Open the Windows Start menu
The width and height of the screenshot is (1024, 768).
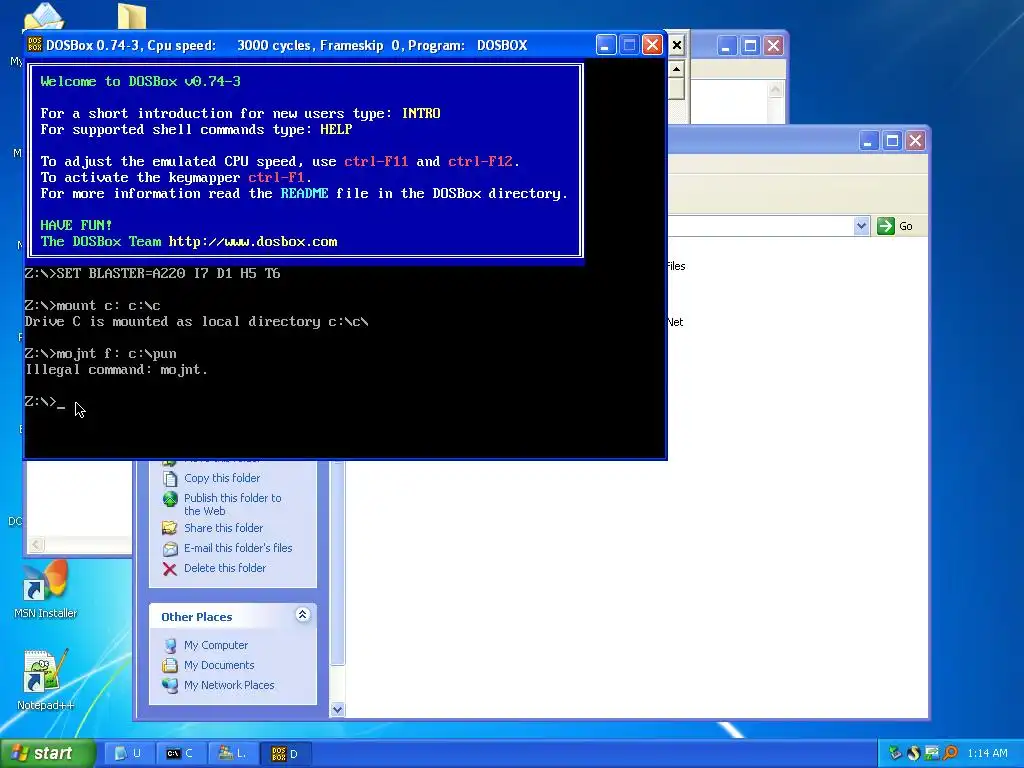(47, 754)
